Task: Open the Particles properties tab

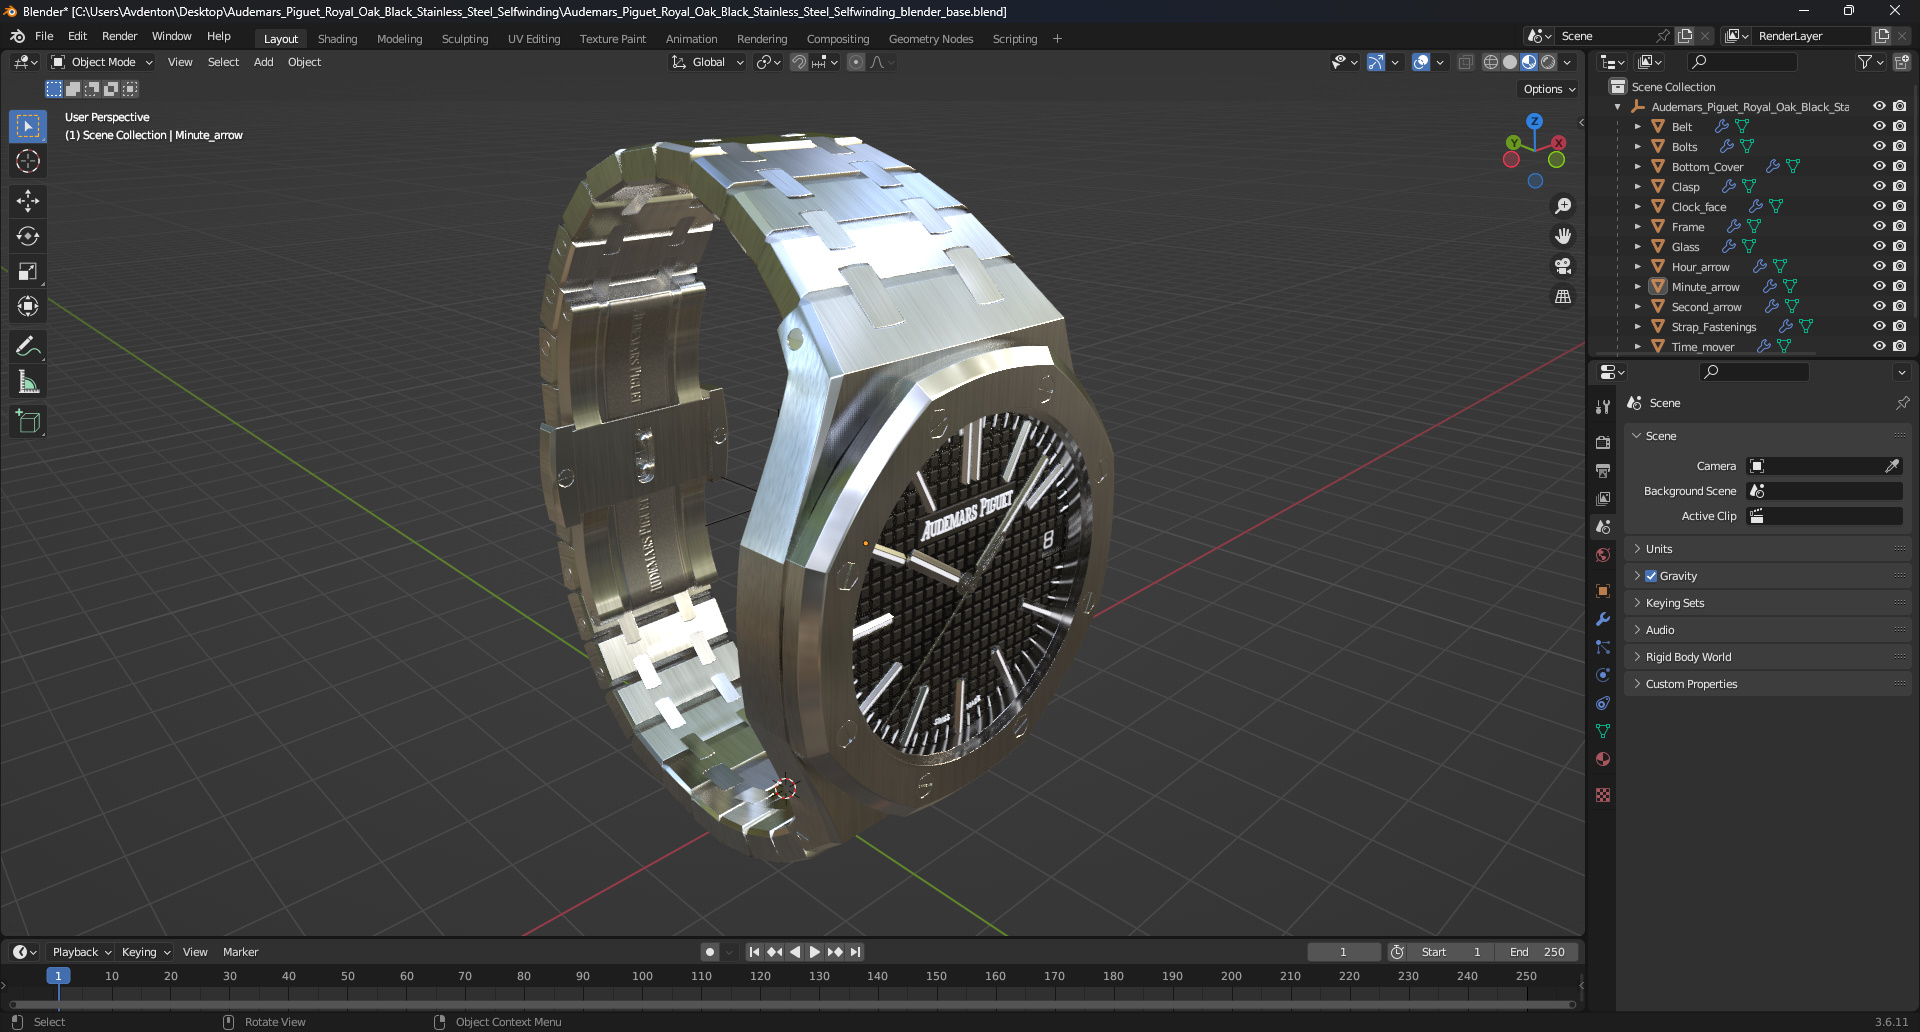Action: (x=1603, y=647)
